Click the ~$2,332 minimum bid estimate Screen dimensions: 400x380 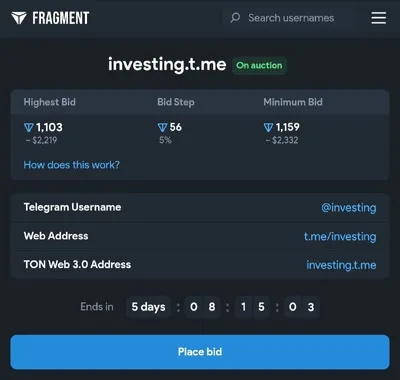pos(282,140)
